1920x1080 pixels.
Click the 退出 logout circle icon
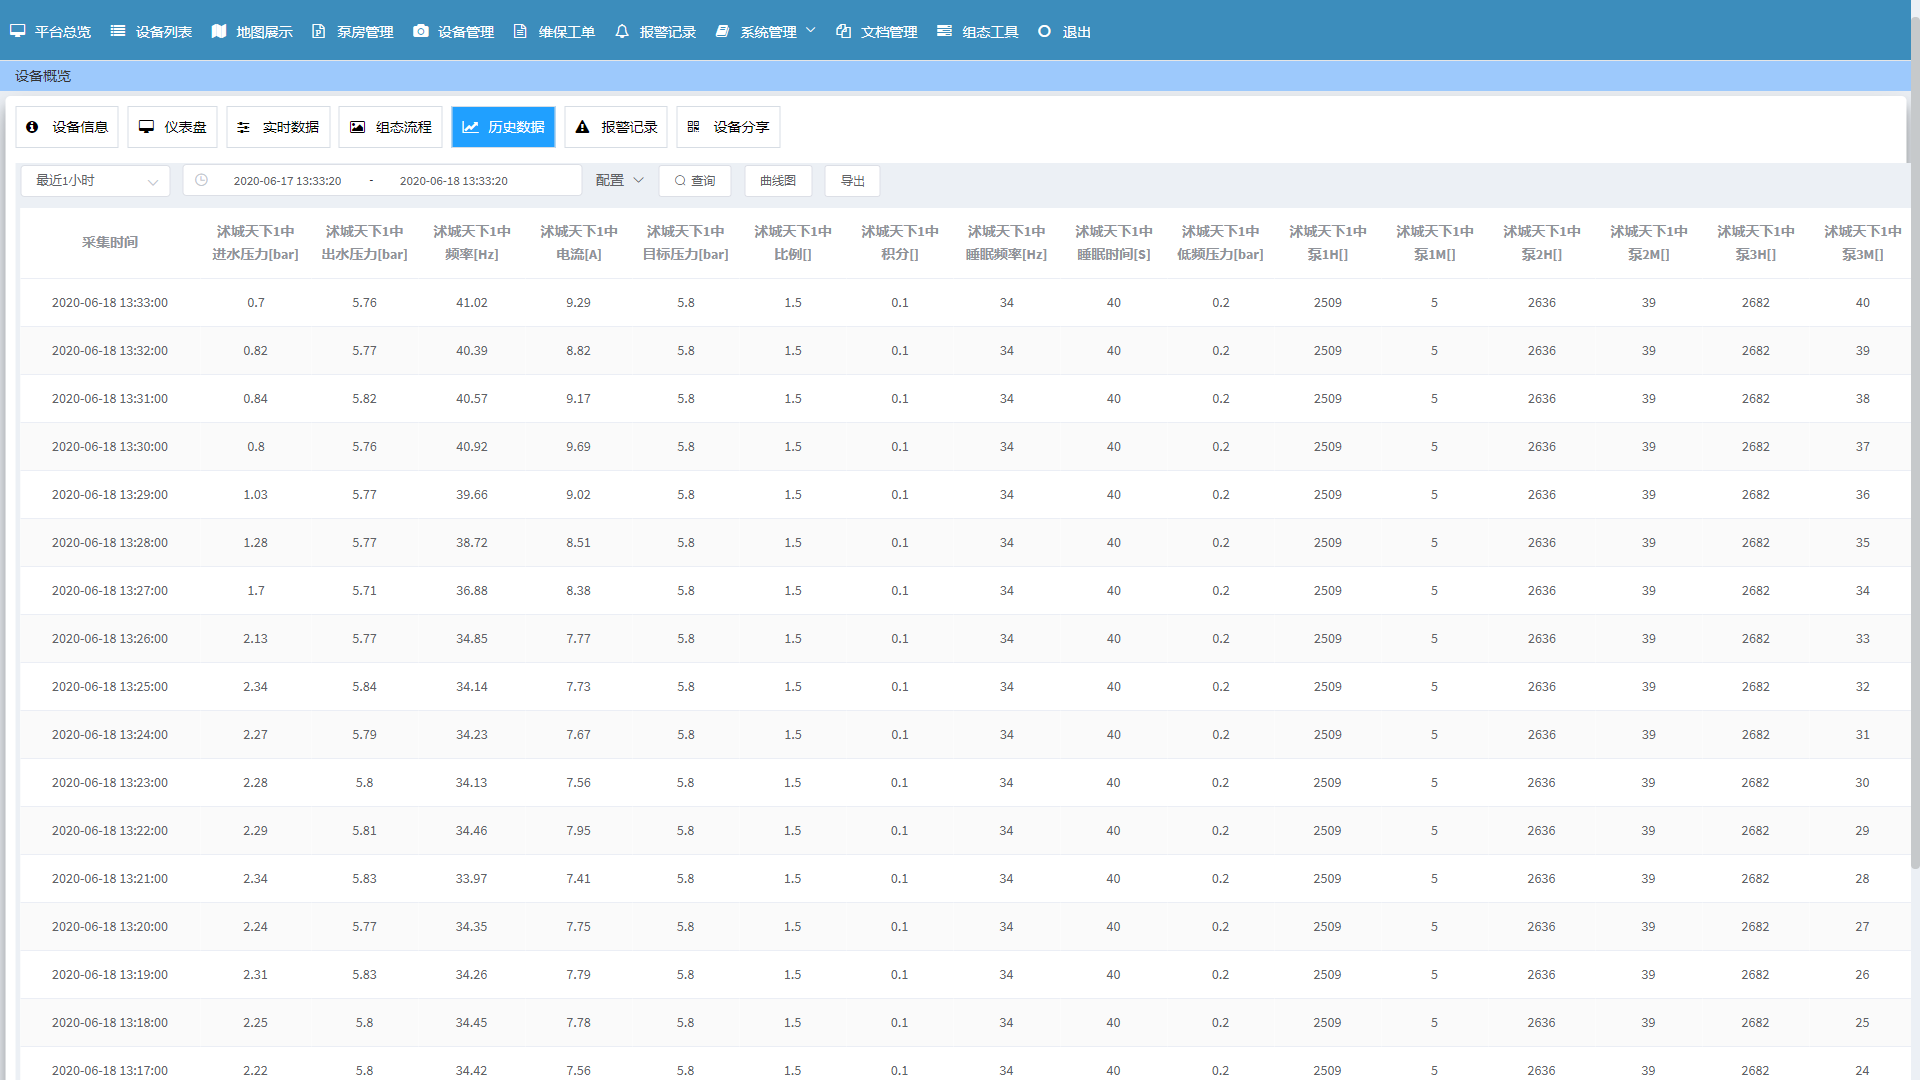click(1044, 31)
